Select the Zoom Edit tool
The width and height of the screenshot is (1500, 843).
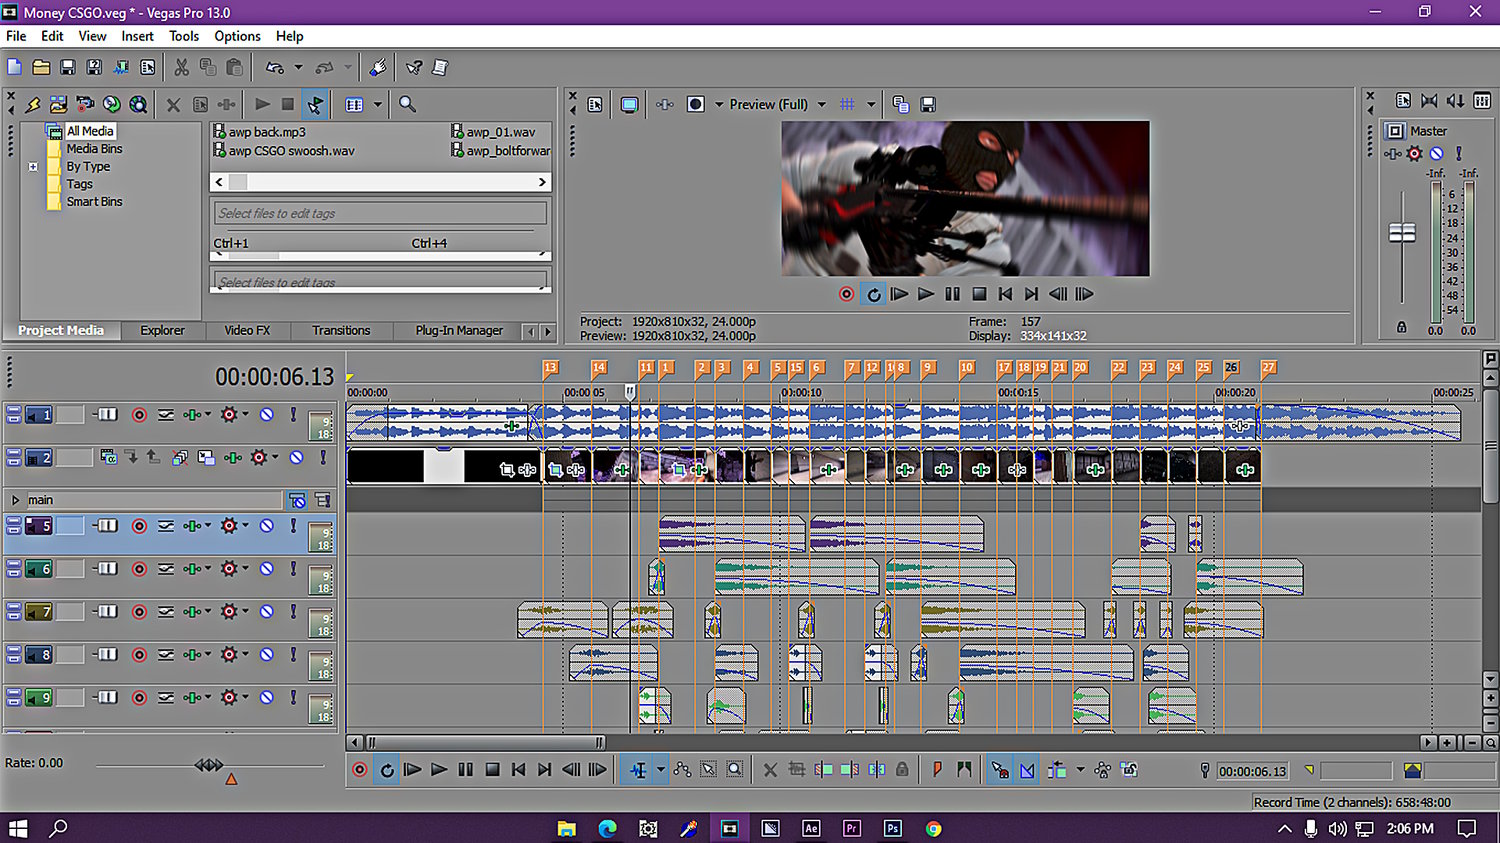point(735,769)
